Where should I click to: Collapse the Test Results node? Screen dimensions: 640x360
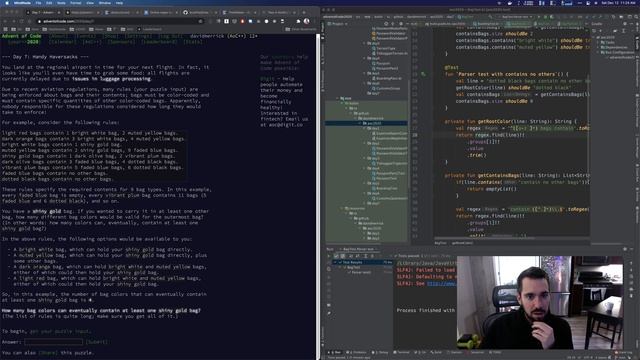[336, 262]
